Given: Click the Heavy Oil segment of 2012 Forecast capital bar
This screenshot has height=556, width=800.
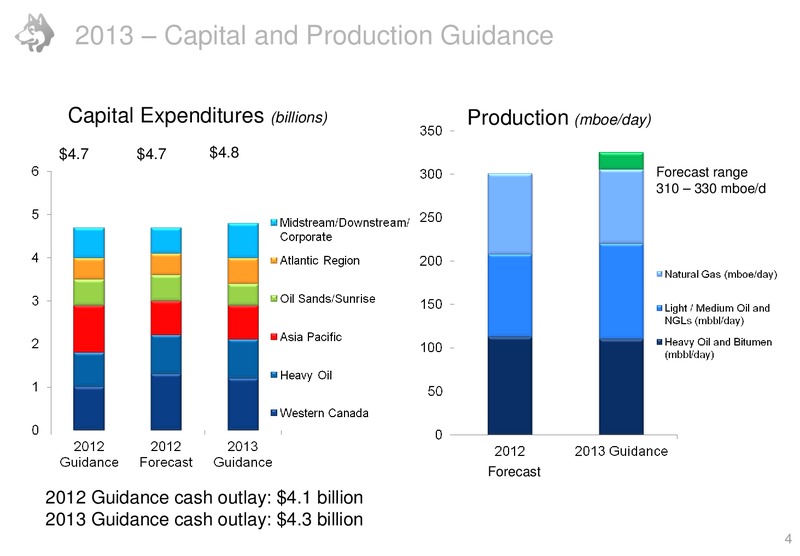Looking at the screenshot, I should (x=166, y=355).
